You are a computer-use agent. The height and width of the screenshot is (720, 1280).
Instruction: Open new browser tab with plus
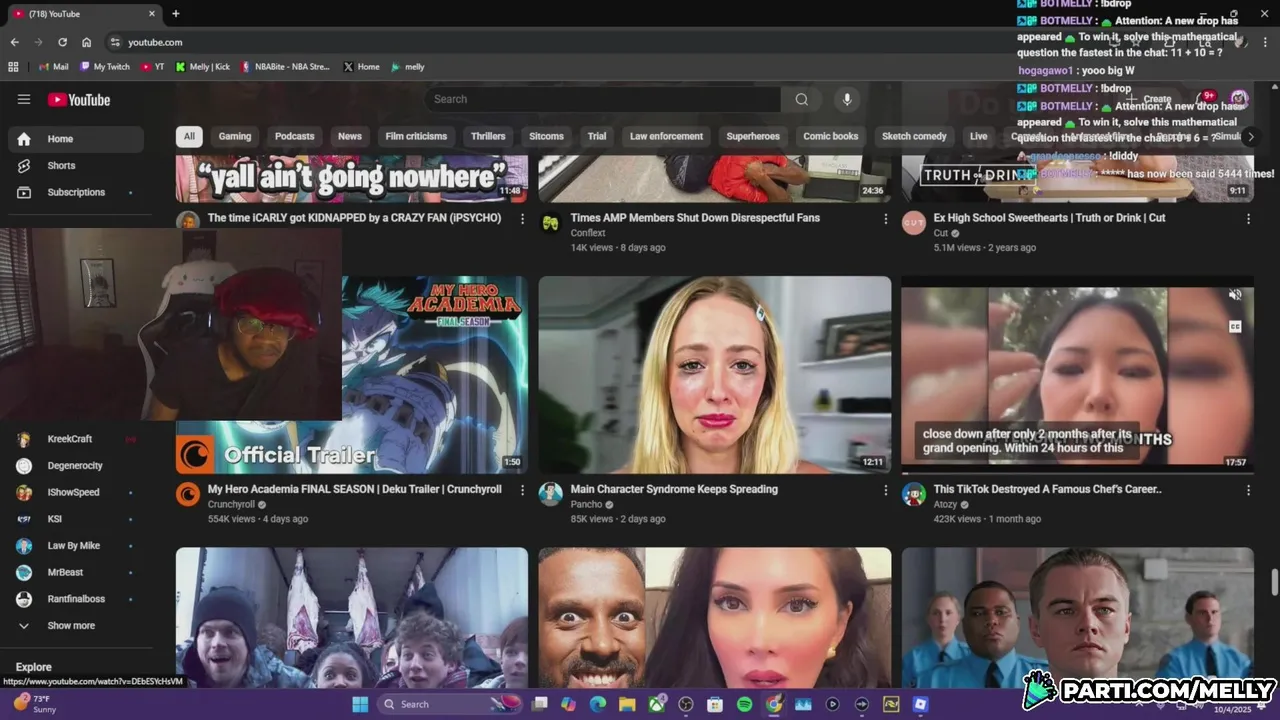pos(176,14)
